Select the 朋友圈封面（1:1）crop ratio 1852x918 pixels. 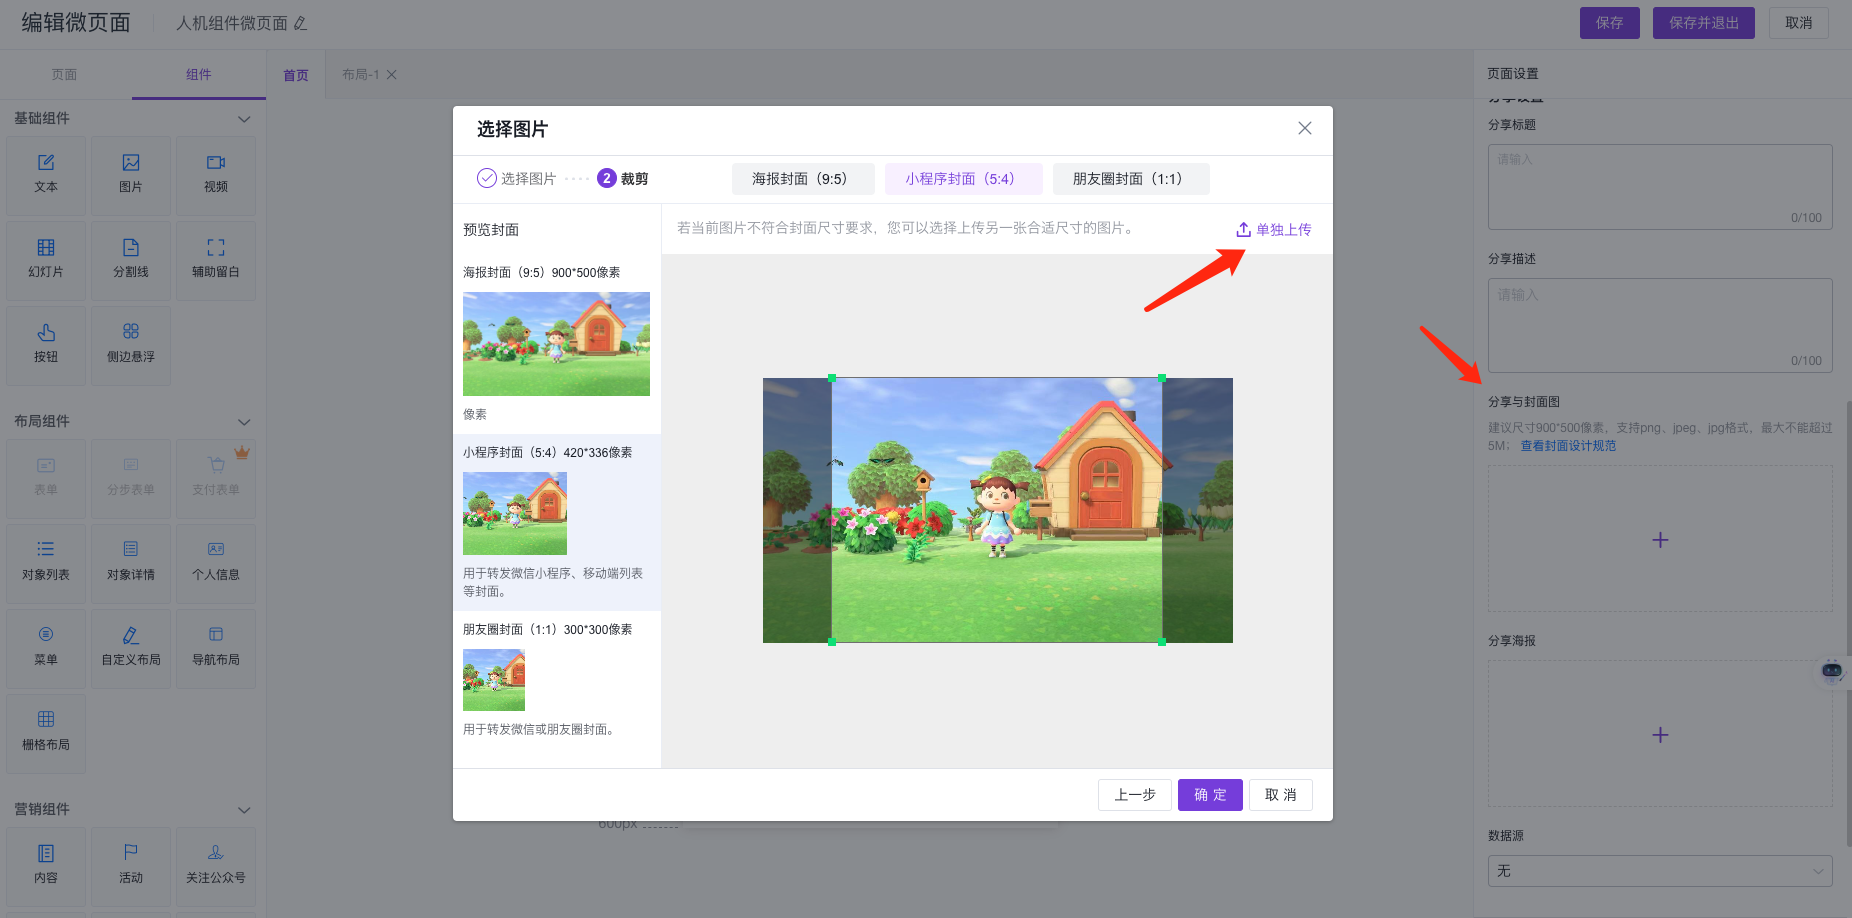click(1131, 179)
